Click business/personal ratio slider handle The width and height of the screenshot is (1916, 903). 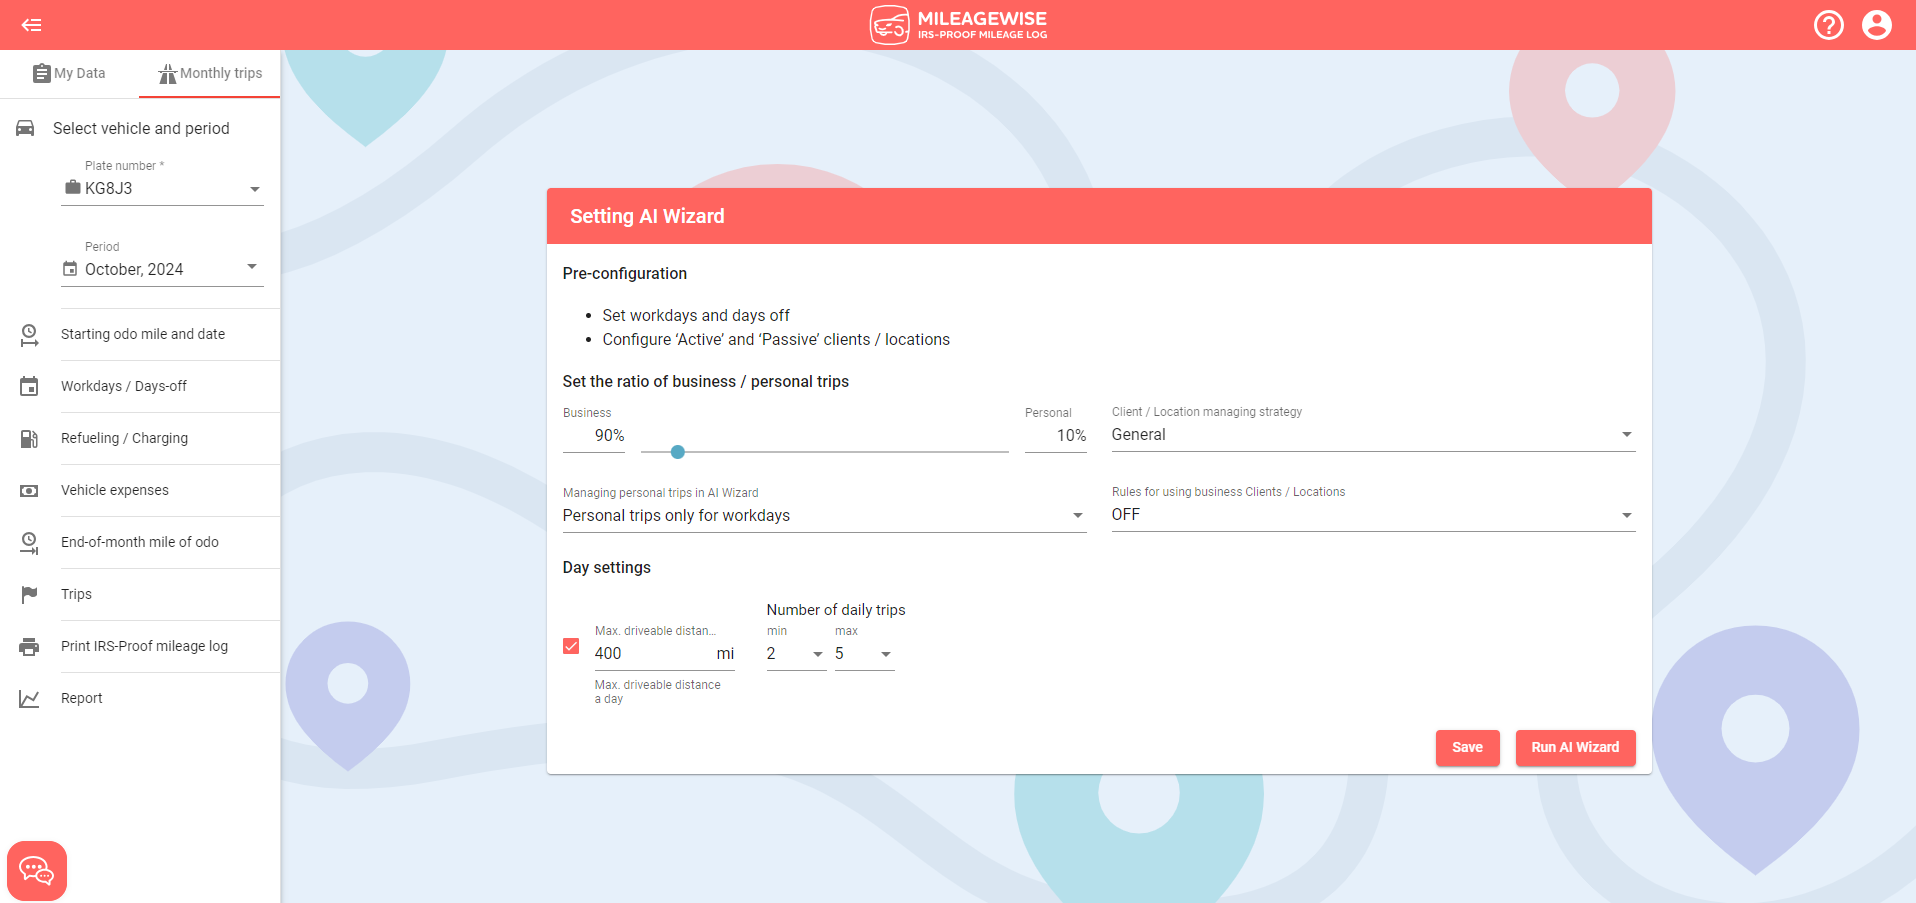(x=678, y=452)
